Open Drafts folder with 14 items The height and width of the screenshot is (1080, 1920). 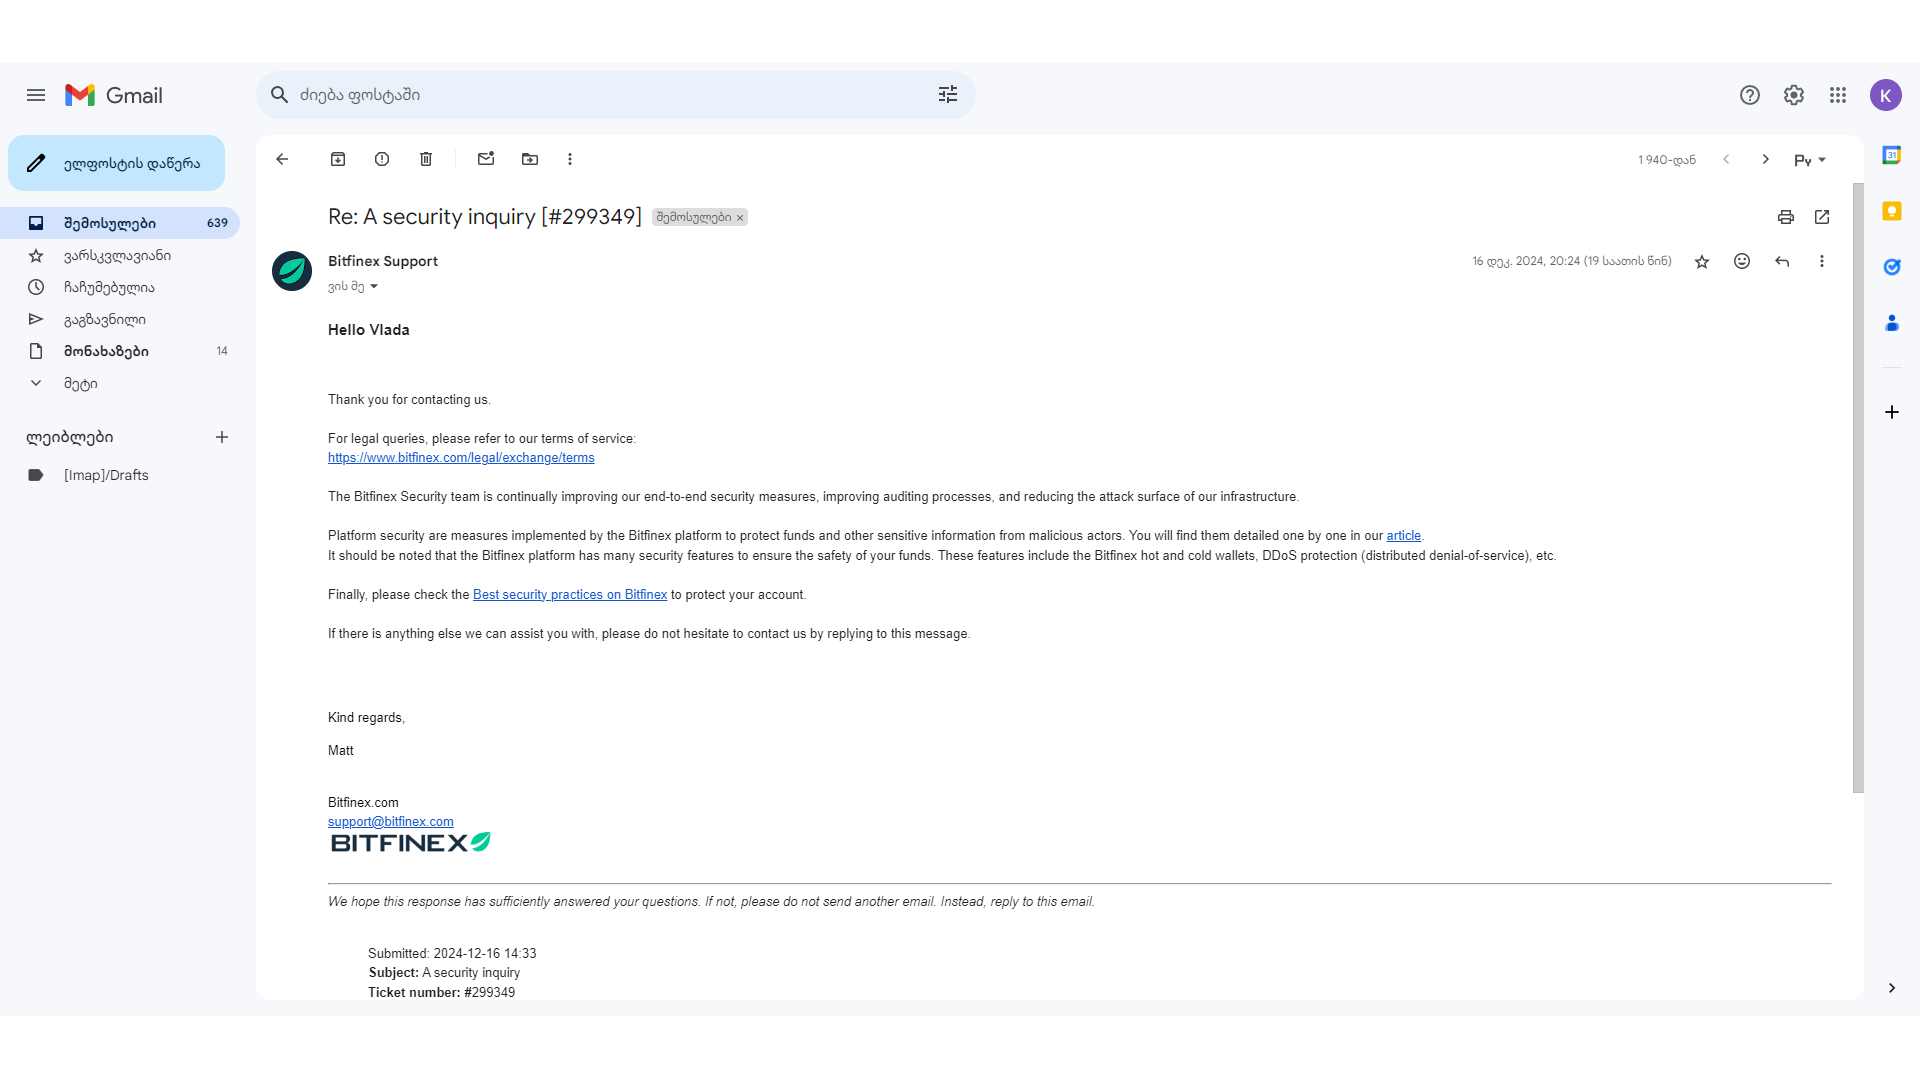[120, 351]
